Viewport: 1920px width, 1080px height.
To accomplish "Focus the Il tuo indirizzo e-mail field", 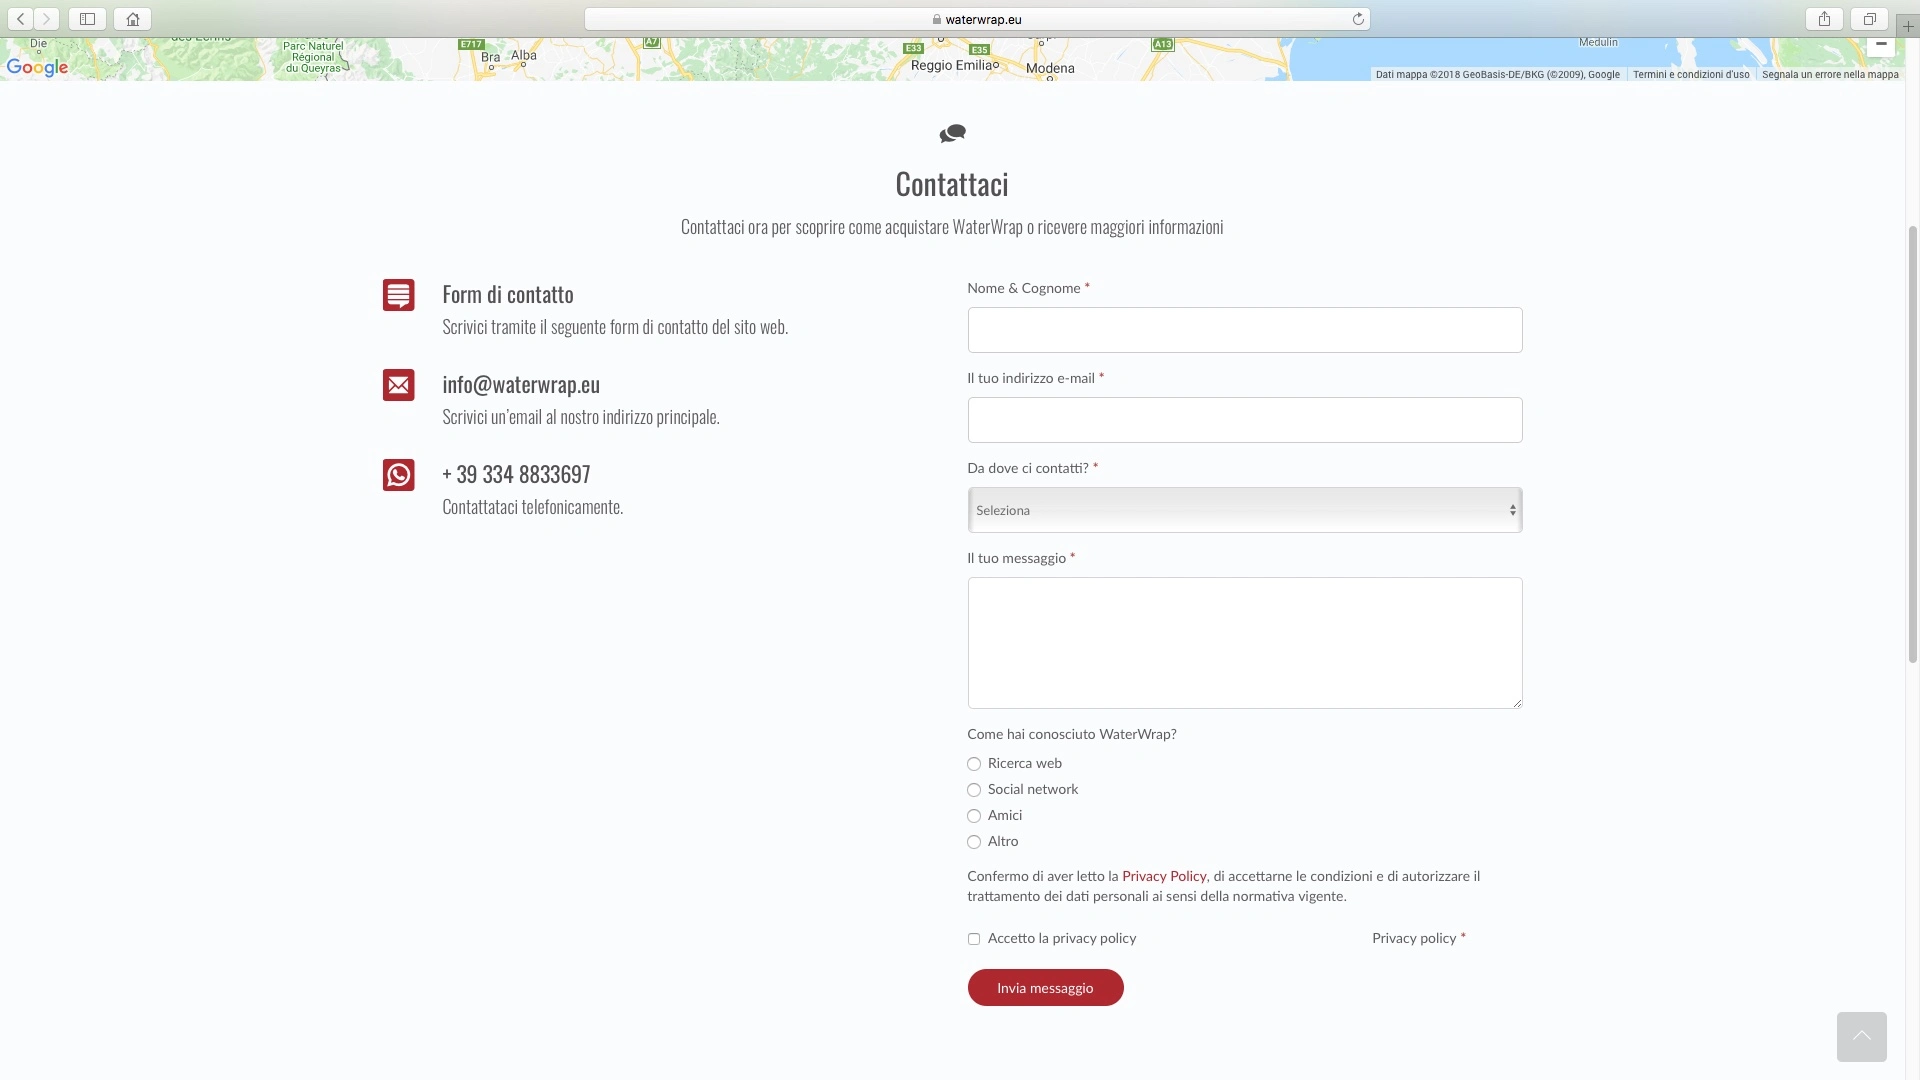I will (x=1244, y=420).
